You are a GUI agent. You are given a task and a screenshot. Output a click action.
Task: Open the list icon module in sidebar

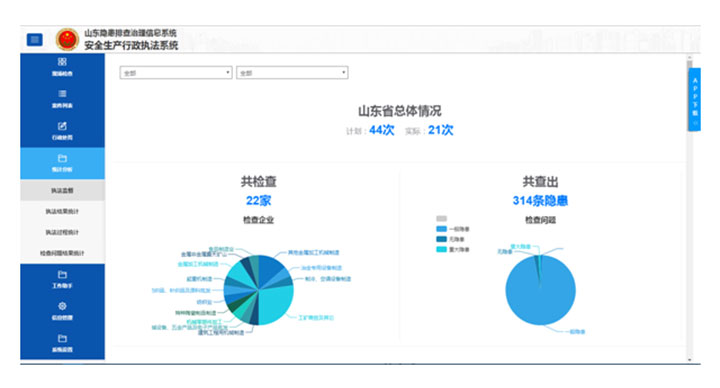62,94
